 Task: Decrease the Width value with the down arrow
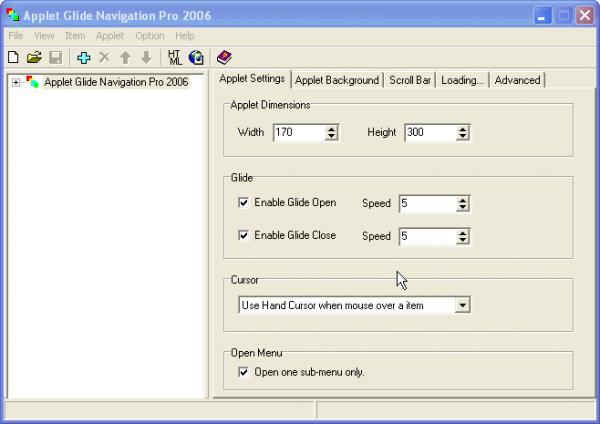coord(331,136)
